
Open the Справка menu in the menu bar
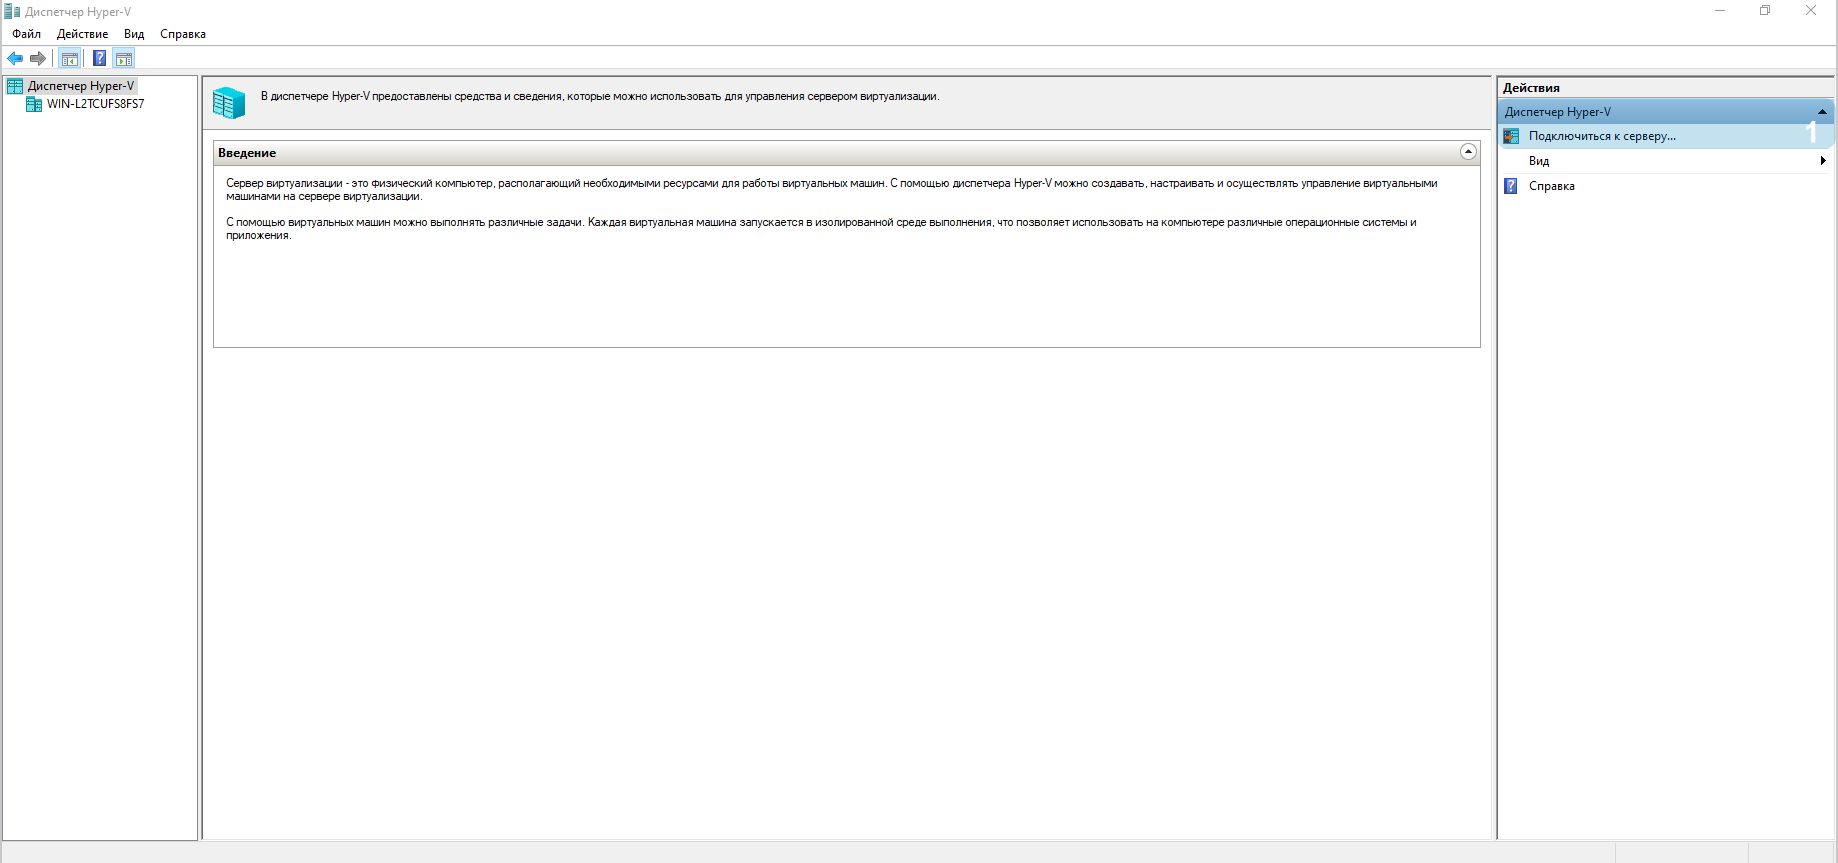tap(183, 34)
